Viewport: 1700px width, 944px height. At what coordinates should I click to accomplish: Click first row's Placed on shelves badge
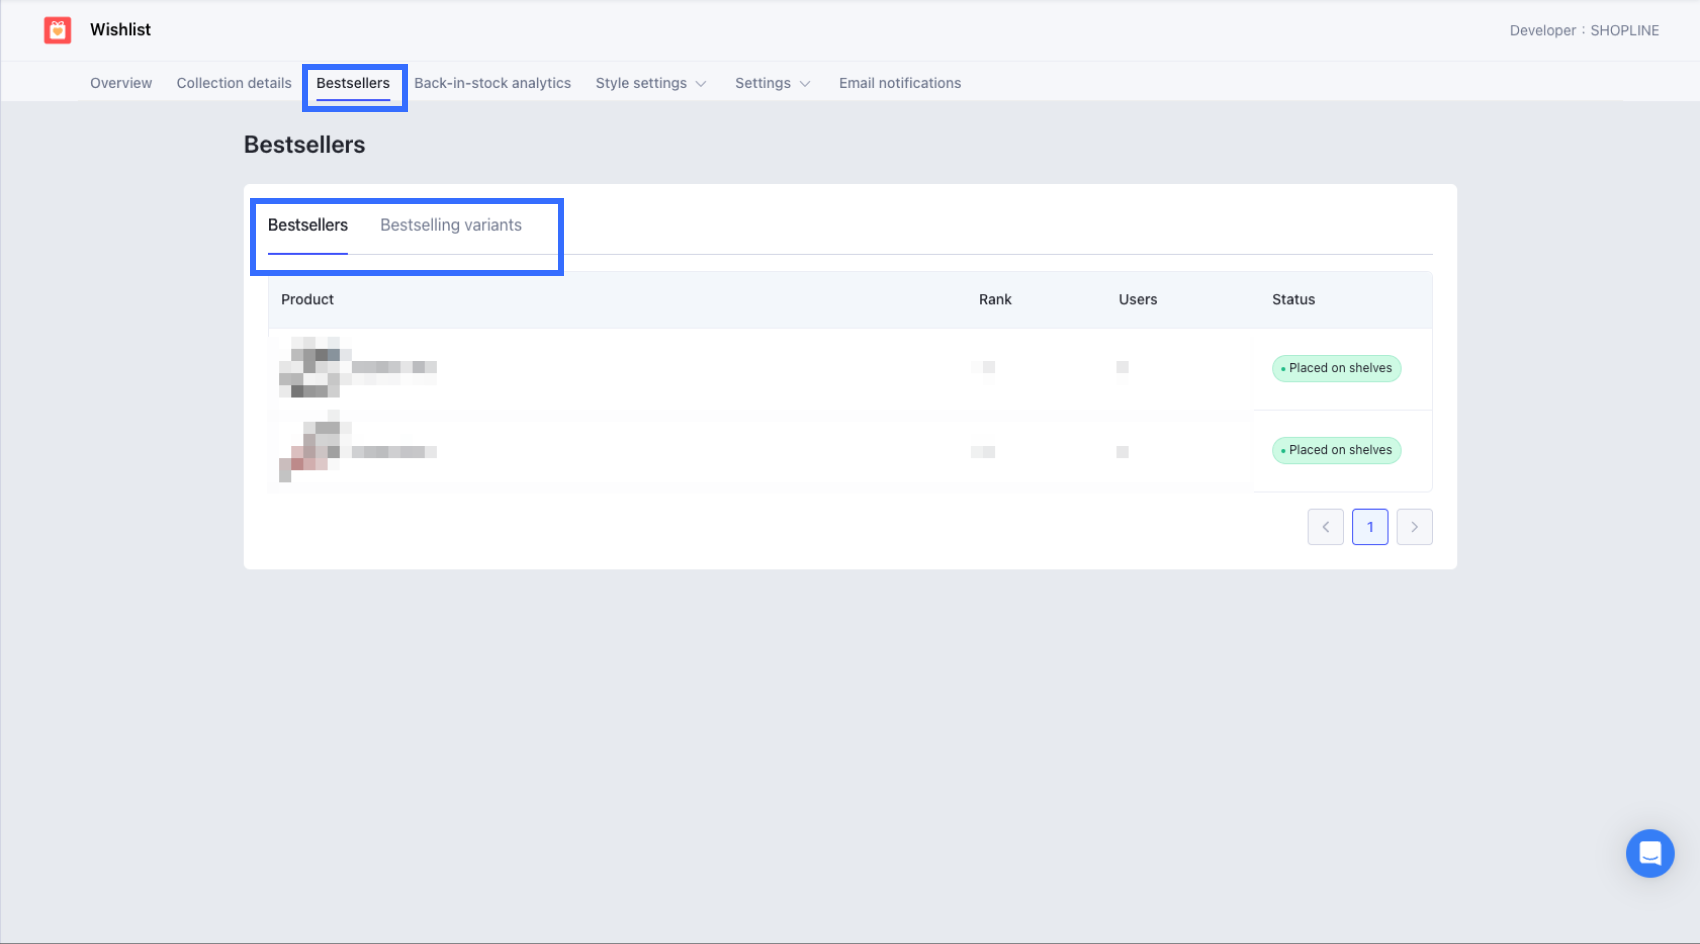1337,368
